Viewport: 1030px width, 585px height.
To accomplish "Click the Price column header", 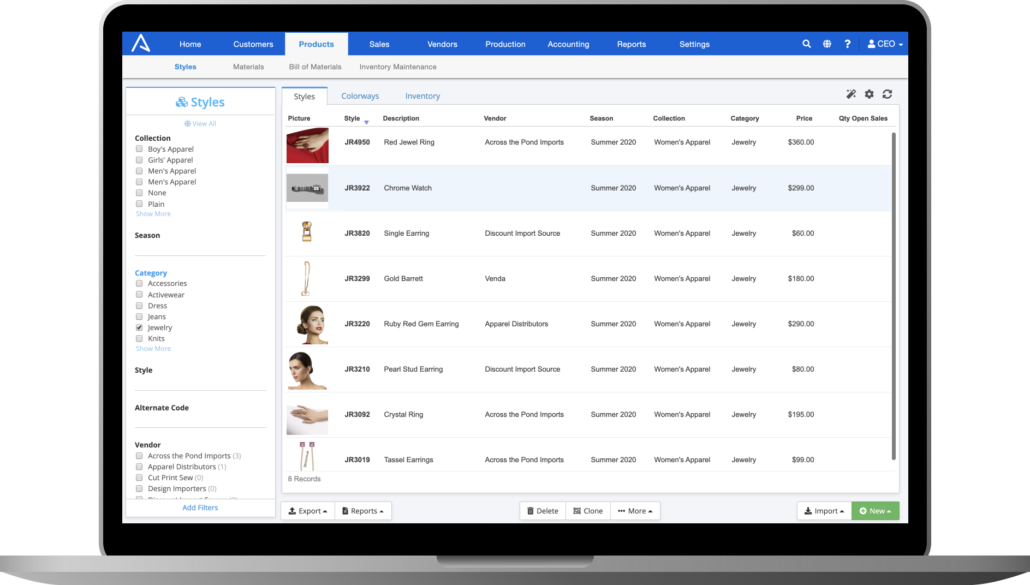I will tap(804, 118).
